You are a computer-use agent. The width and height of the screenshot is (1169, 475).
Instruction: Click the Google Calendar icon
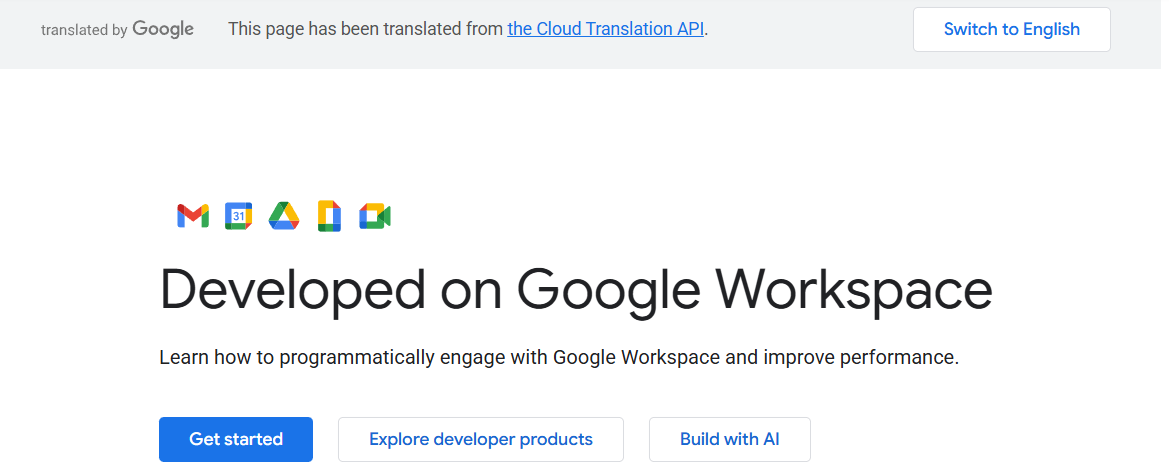[238, 215]
